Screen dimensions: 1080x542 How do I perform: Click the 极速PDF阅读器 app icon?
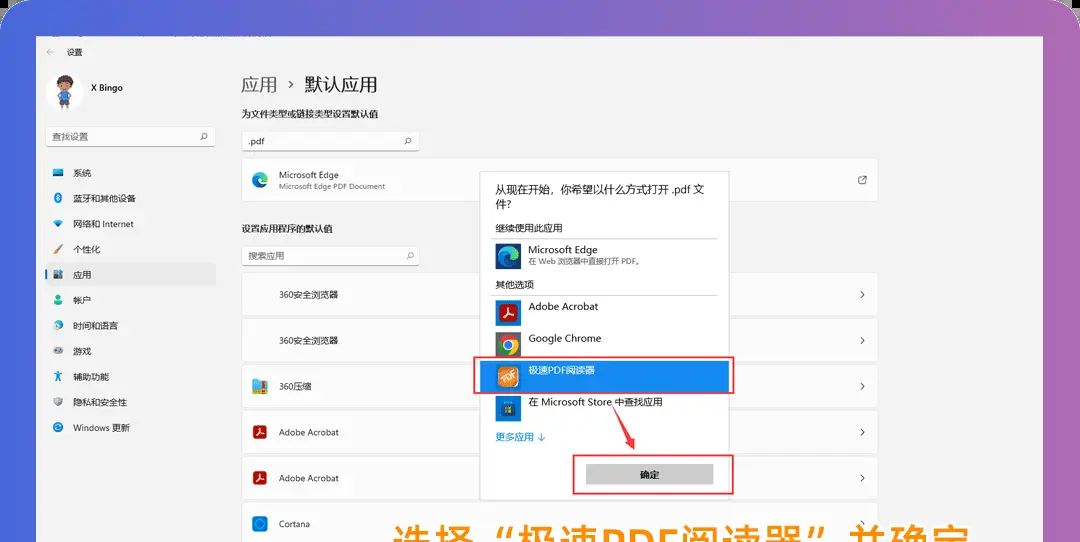pos(508,376)
